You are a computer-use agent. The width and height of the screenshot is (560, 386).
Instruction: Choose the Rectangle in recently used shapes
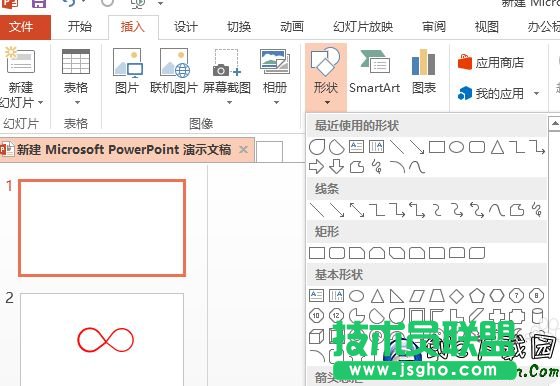437,147
